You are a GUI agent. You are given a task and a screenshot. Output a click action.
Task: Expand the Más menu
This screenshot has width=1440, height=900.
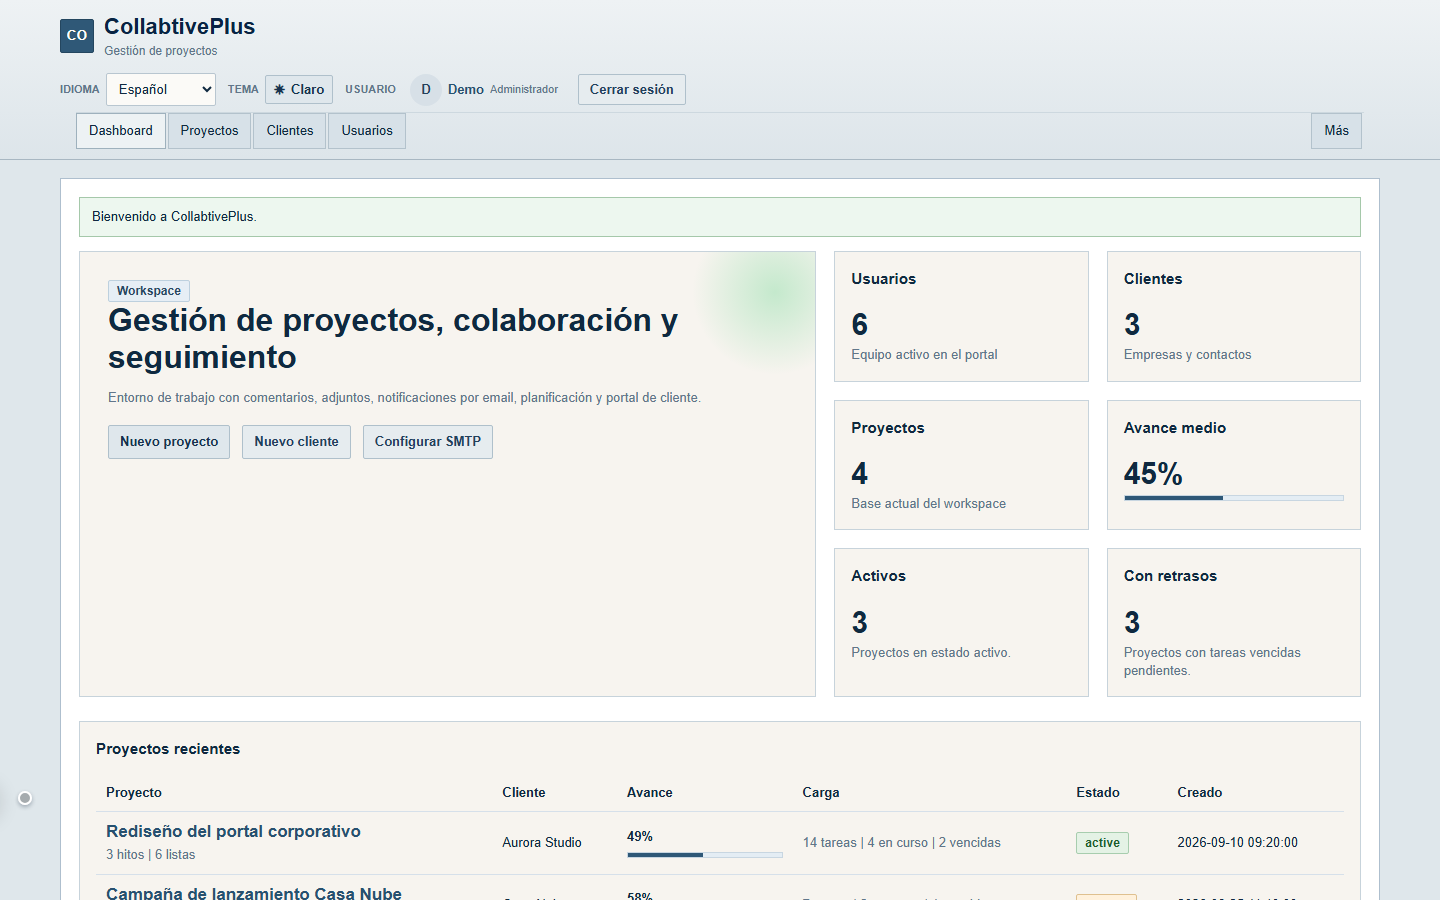point(1336,131)
